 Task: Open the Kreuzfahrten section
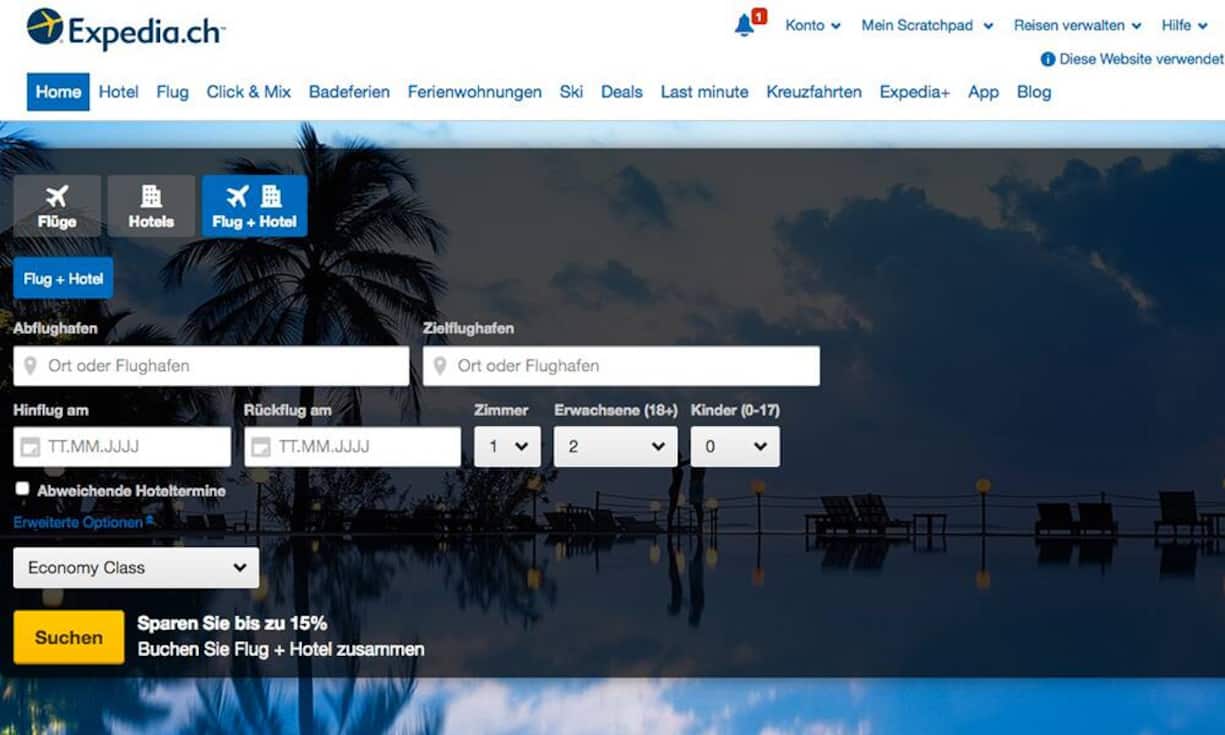(814, 91)
